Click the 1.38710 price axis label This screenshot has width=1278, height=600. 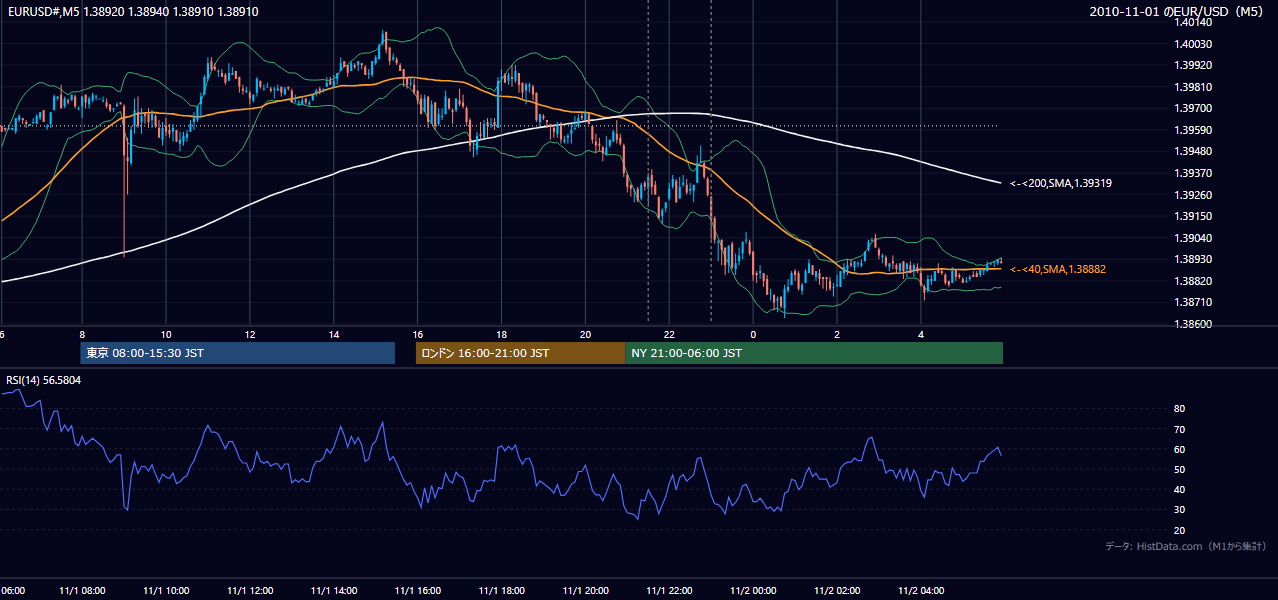point(1195,302)
